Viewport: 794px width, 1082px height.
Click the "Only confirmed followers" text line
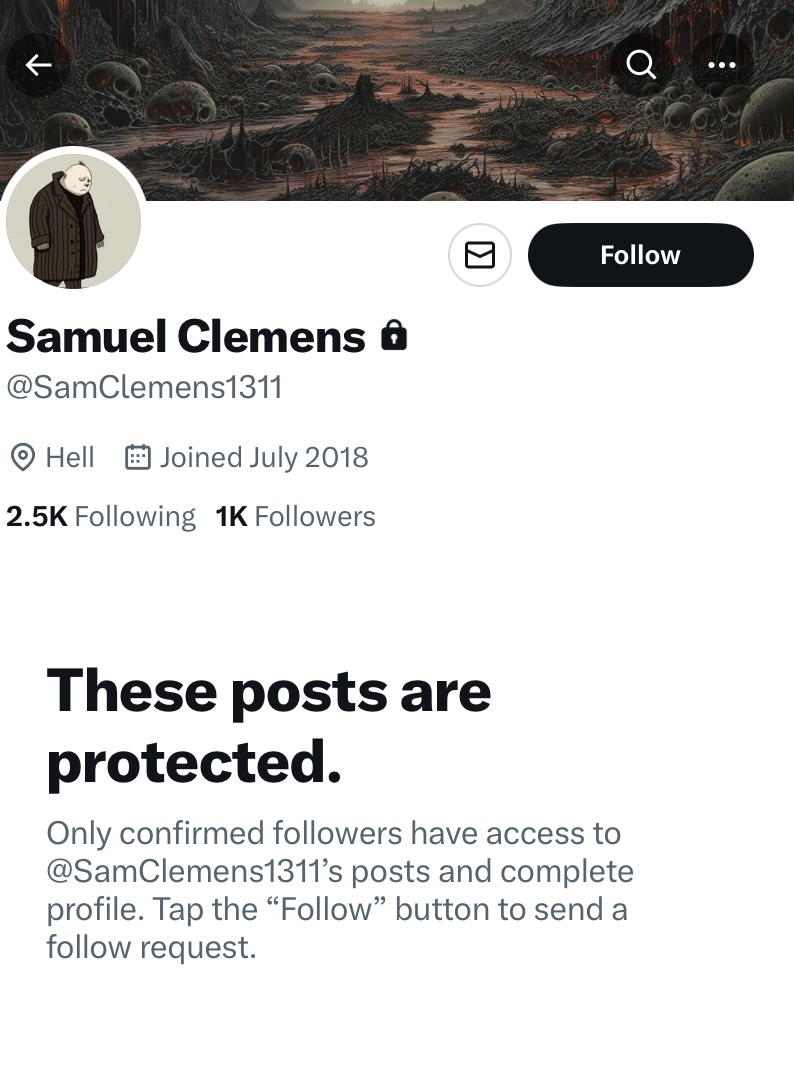click(333, 833)
